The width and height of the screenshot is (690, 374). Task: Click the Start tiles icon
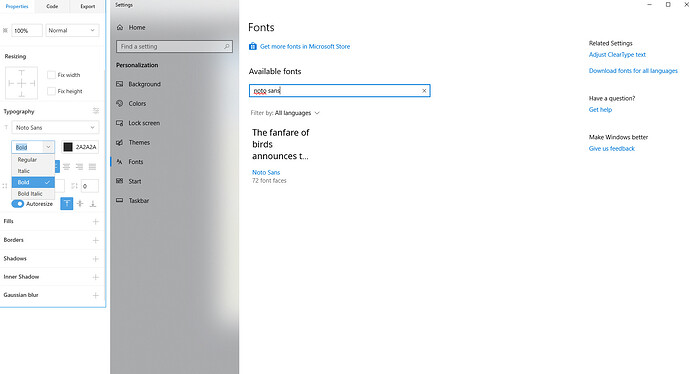tap(119, 181)
